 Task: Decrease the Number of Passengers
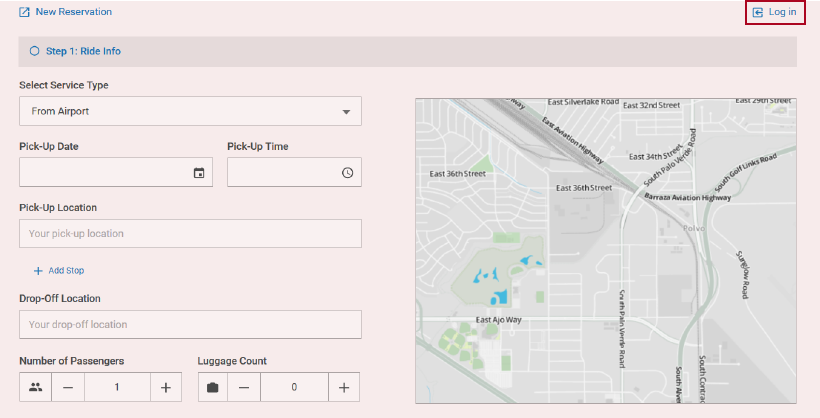[x=68, y=387]
